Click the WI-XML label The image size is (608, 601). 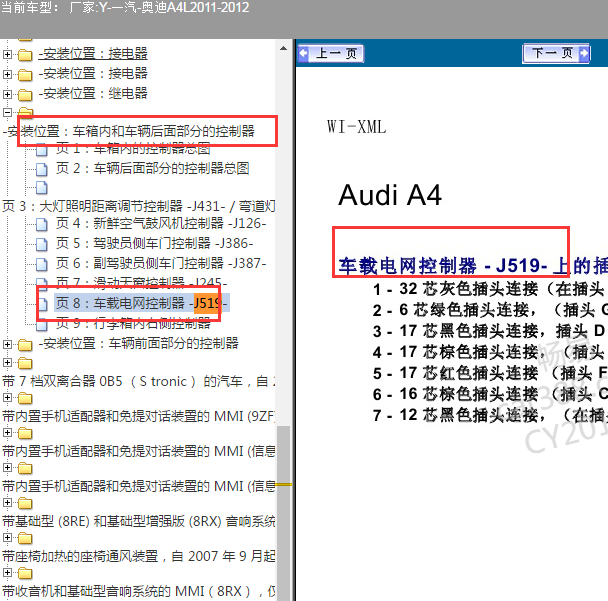click(356, 127)
